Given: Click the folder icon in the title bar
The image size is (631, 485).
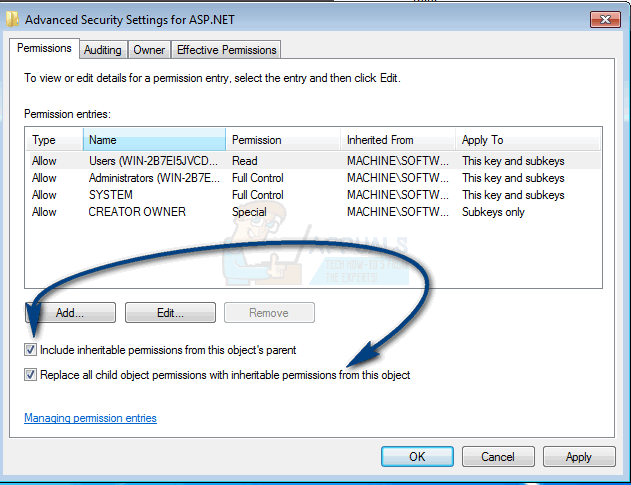Looking at the screenshot, I should coord(13,18).
